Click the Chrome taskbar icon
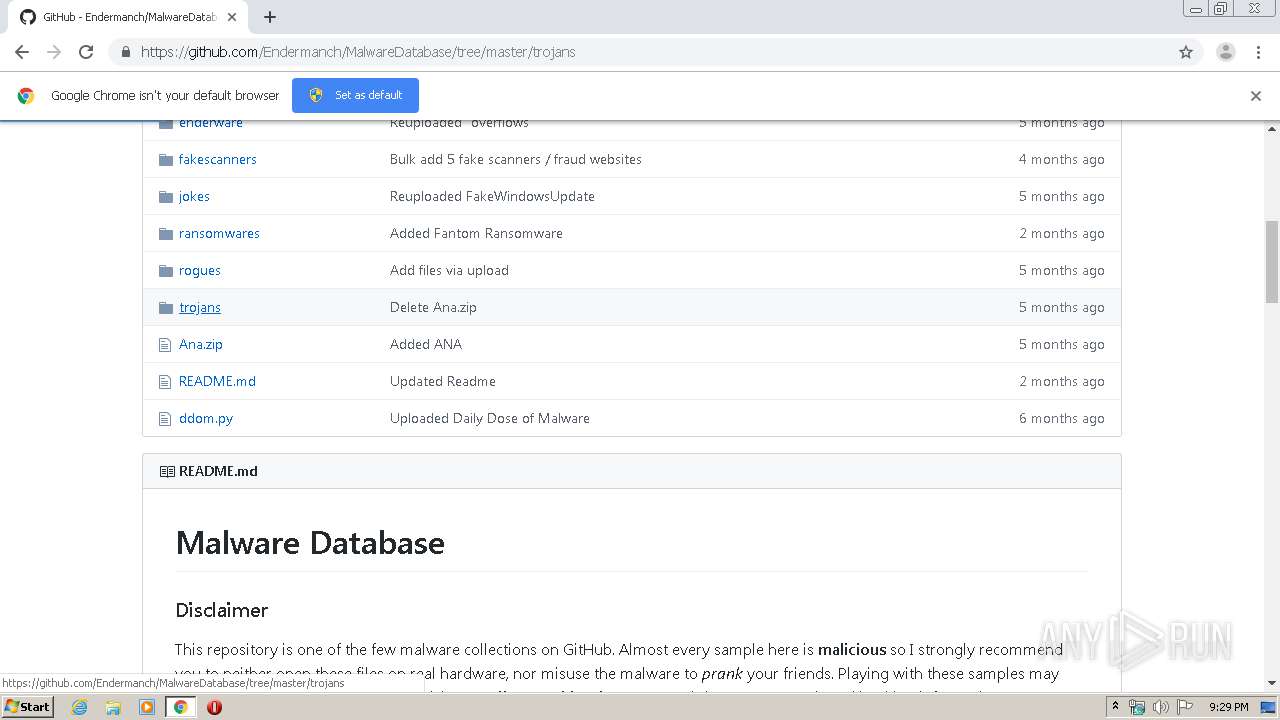Screen dimensions: 1280x720 [x=181, y=707]
